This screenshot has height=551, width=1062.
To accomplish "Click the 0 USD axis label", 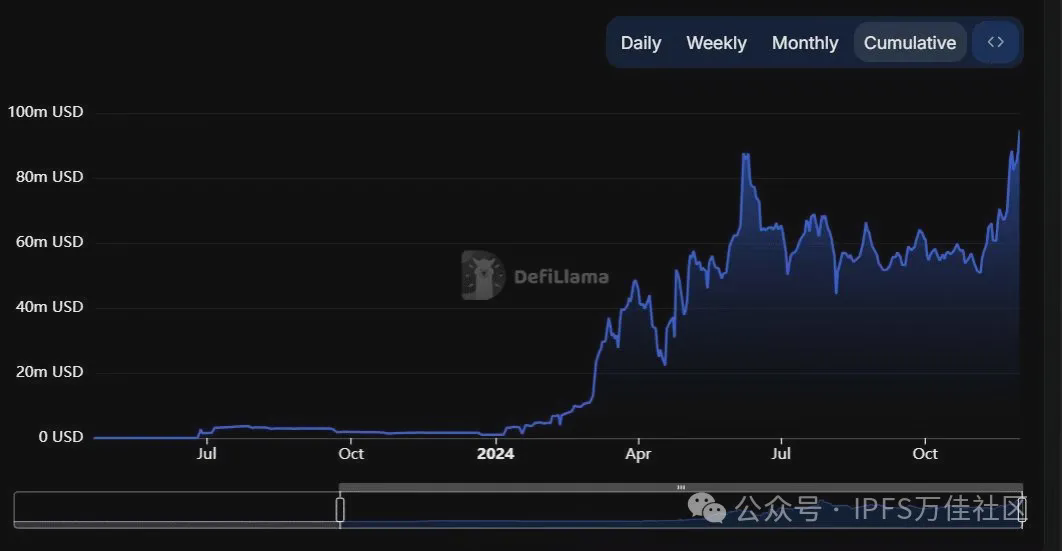I will [61, 437].
